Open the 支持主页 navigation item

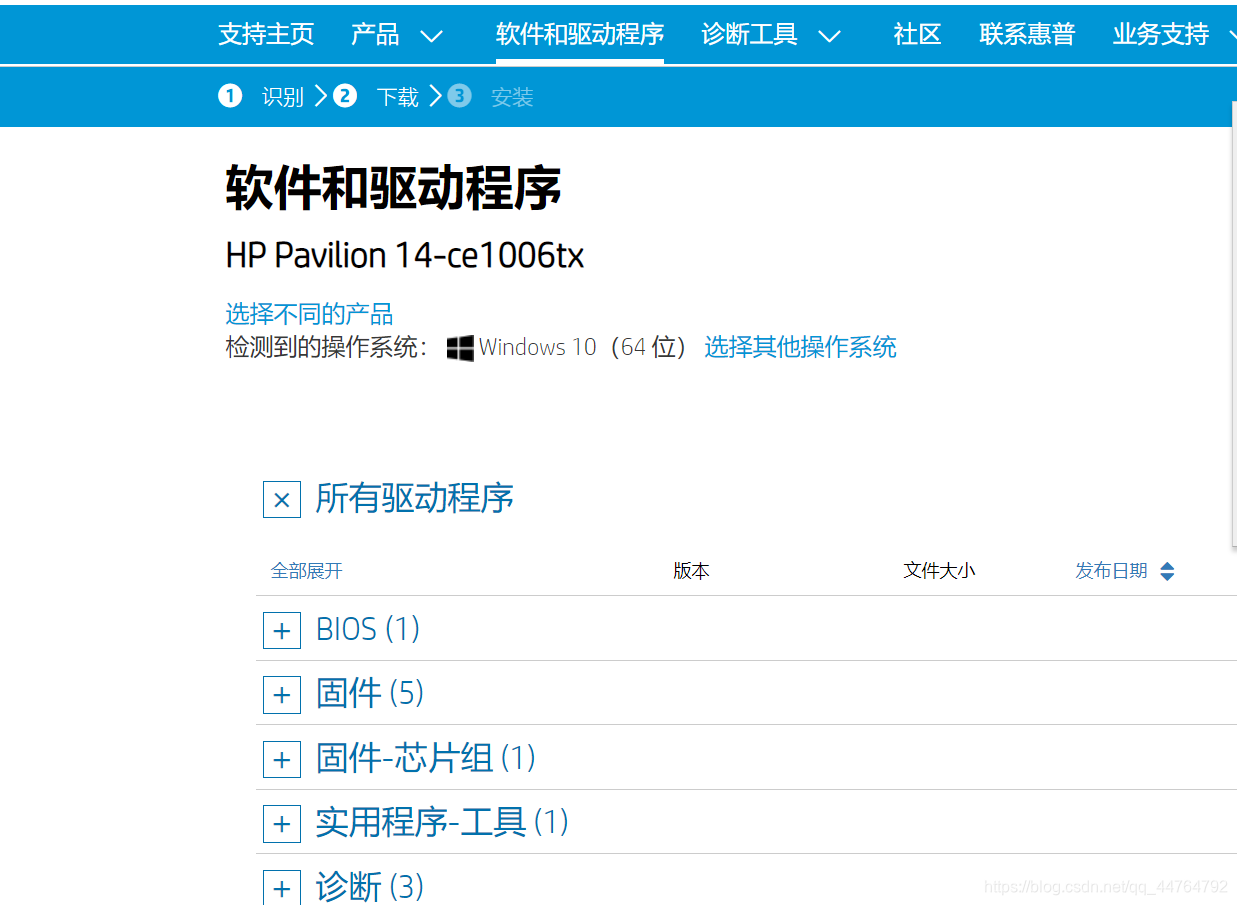coord(266,35)
